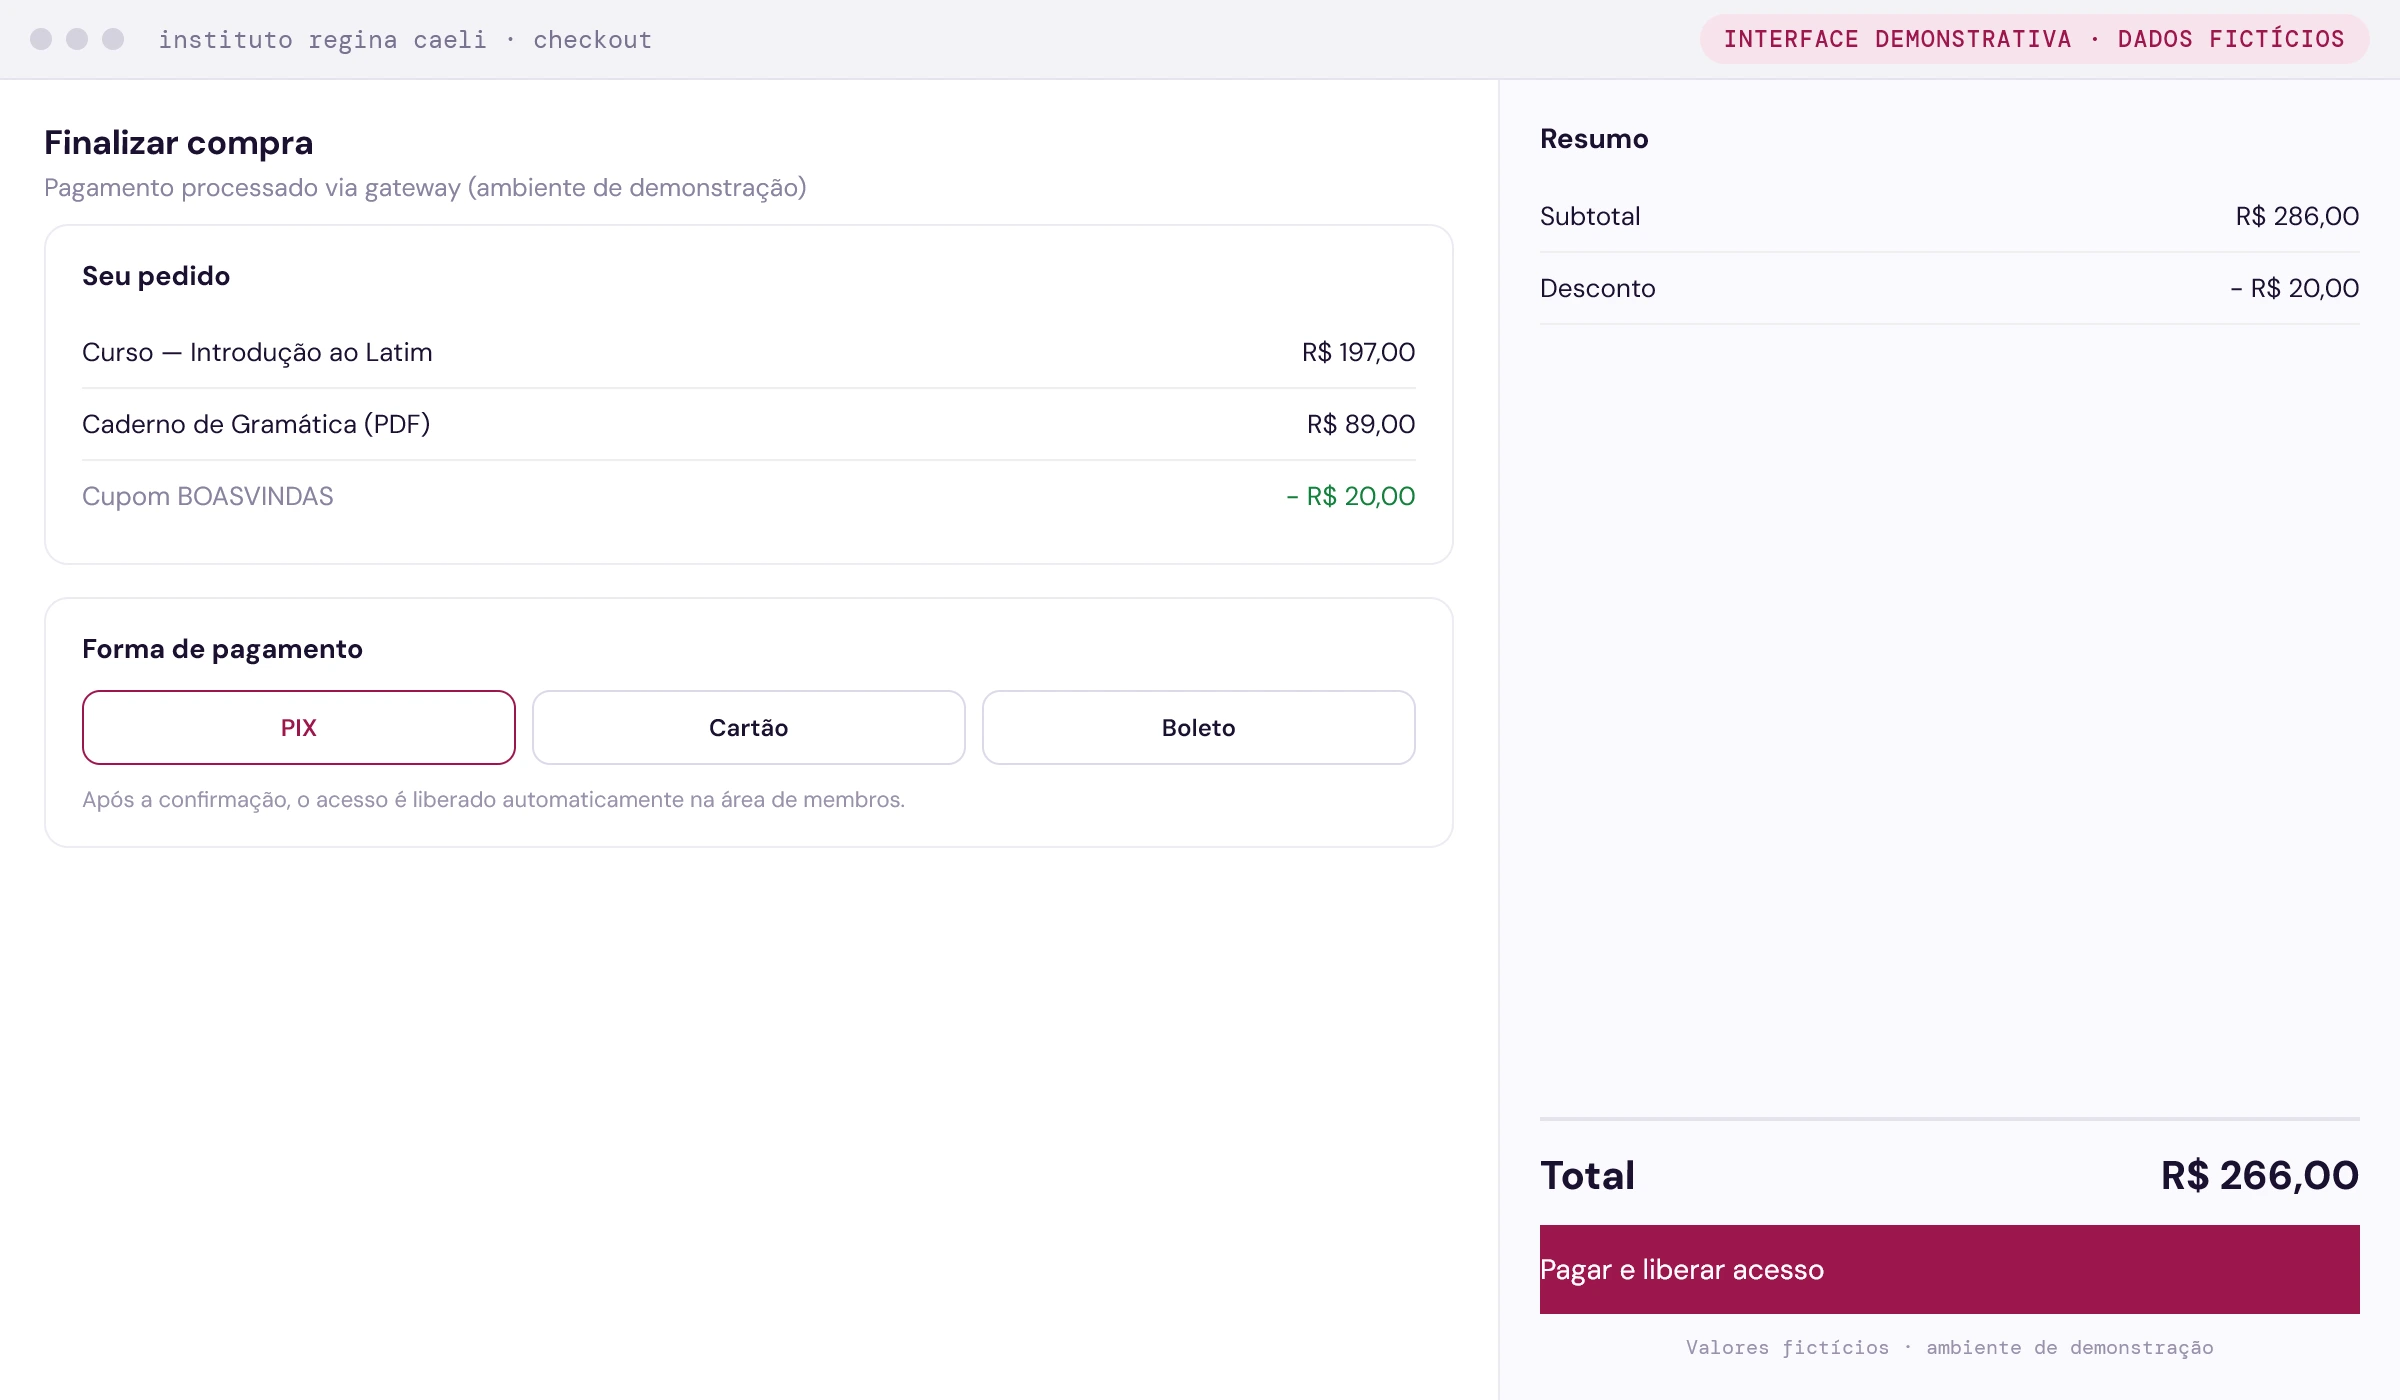Click the access confirmation note text
This screenshot has height=1400, width=2400.
(x=493, y=800)
